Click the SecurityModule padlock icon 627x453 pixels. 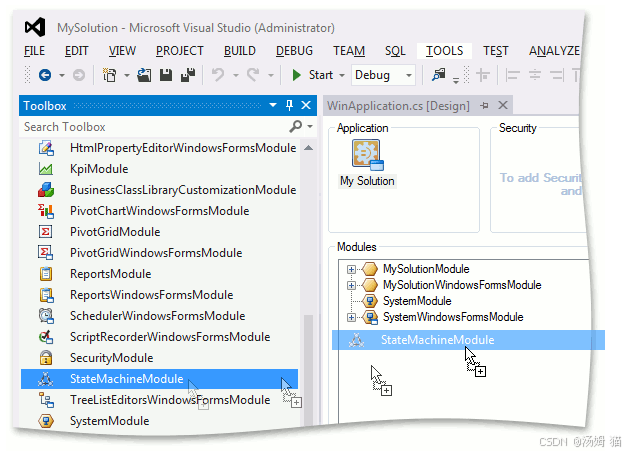click(x=46, y=358)
